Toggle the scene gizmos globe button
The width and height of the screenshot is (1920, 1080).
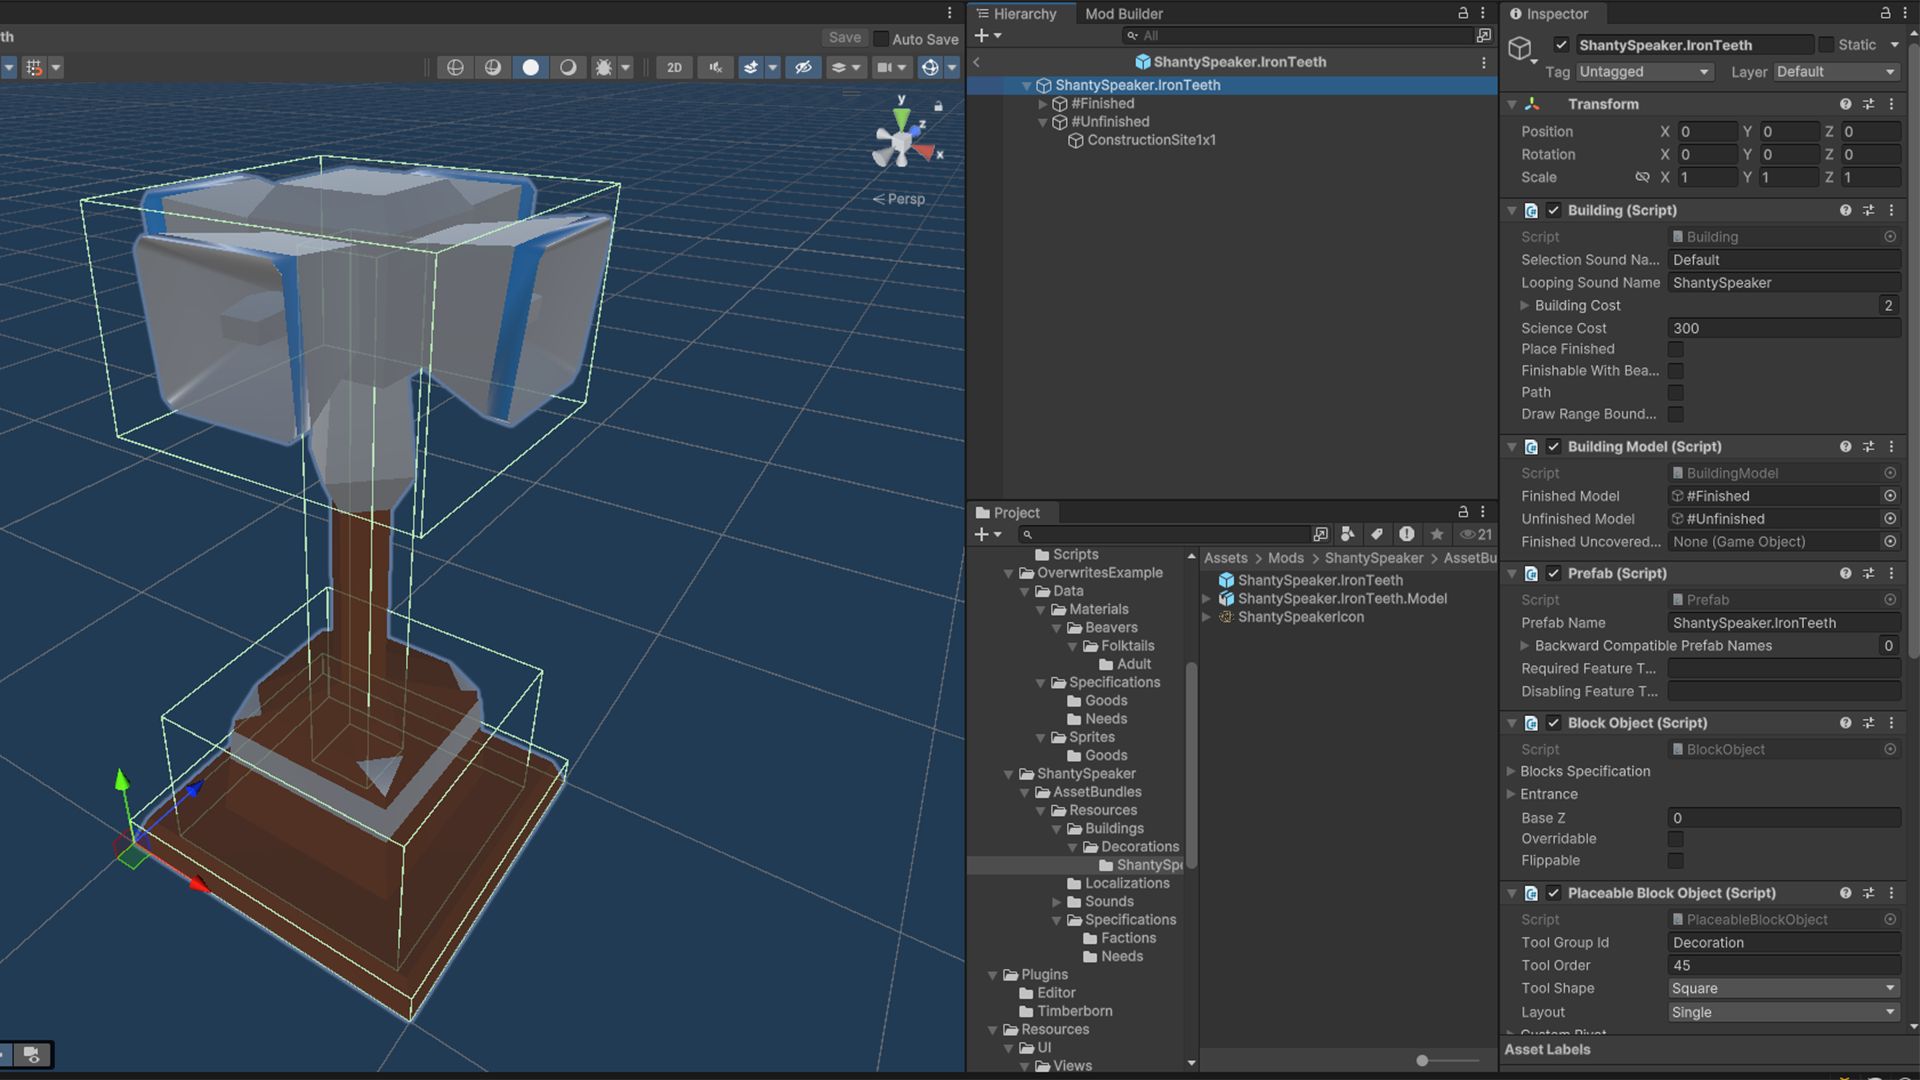tap(930, 67)
